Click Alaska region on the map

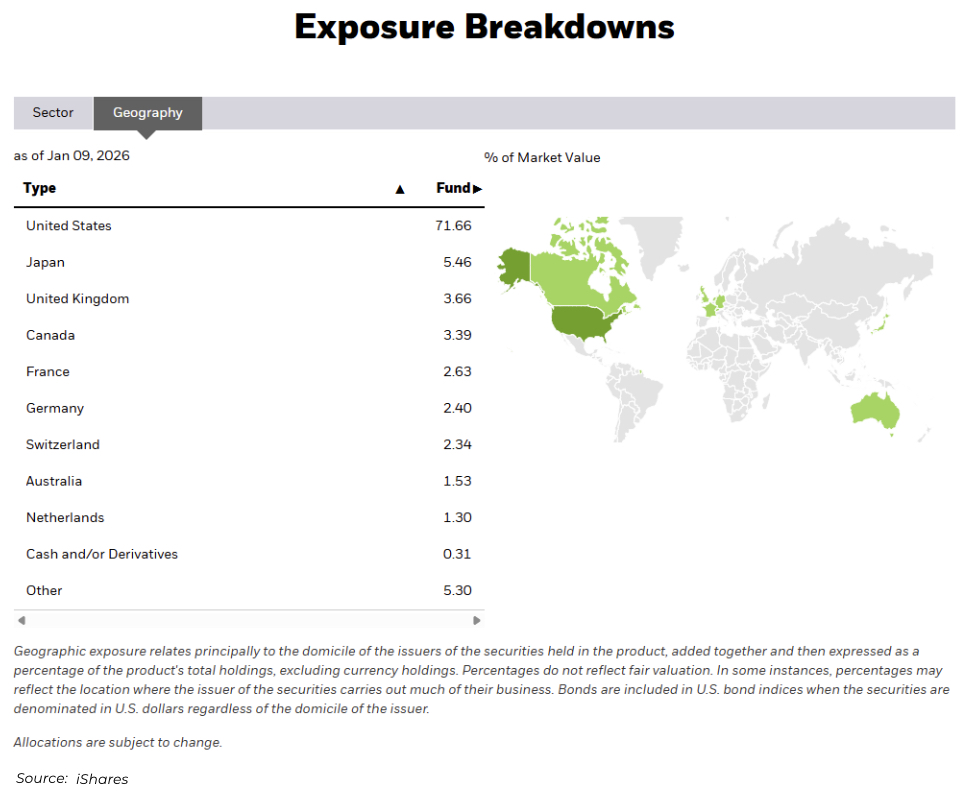(x=515, y=263)
